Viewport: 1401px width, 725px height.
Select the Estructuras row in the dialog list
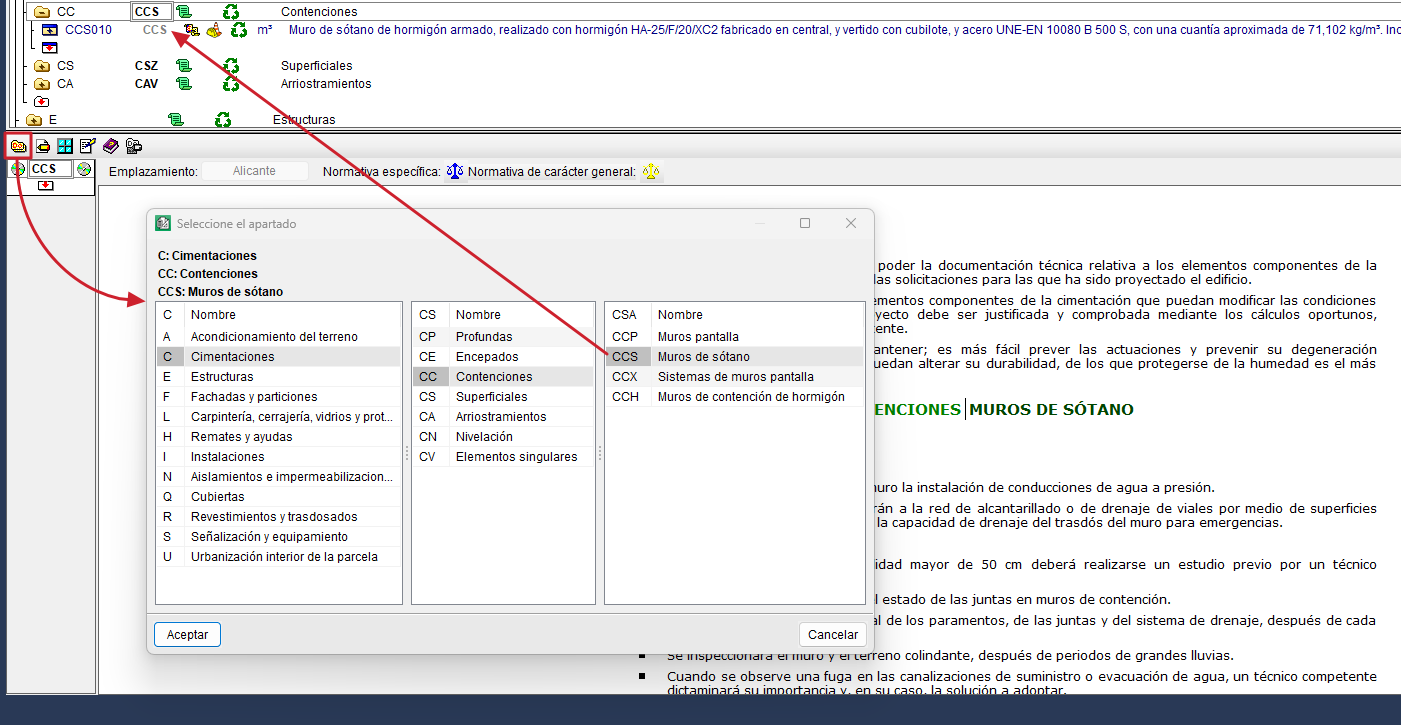click(279, 377)
